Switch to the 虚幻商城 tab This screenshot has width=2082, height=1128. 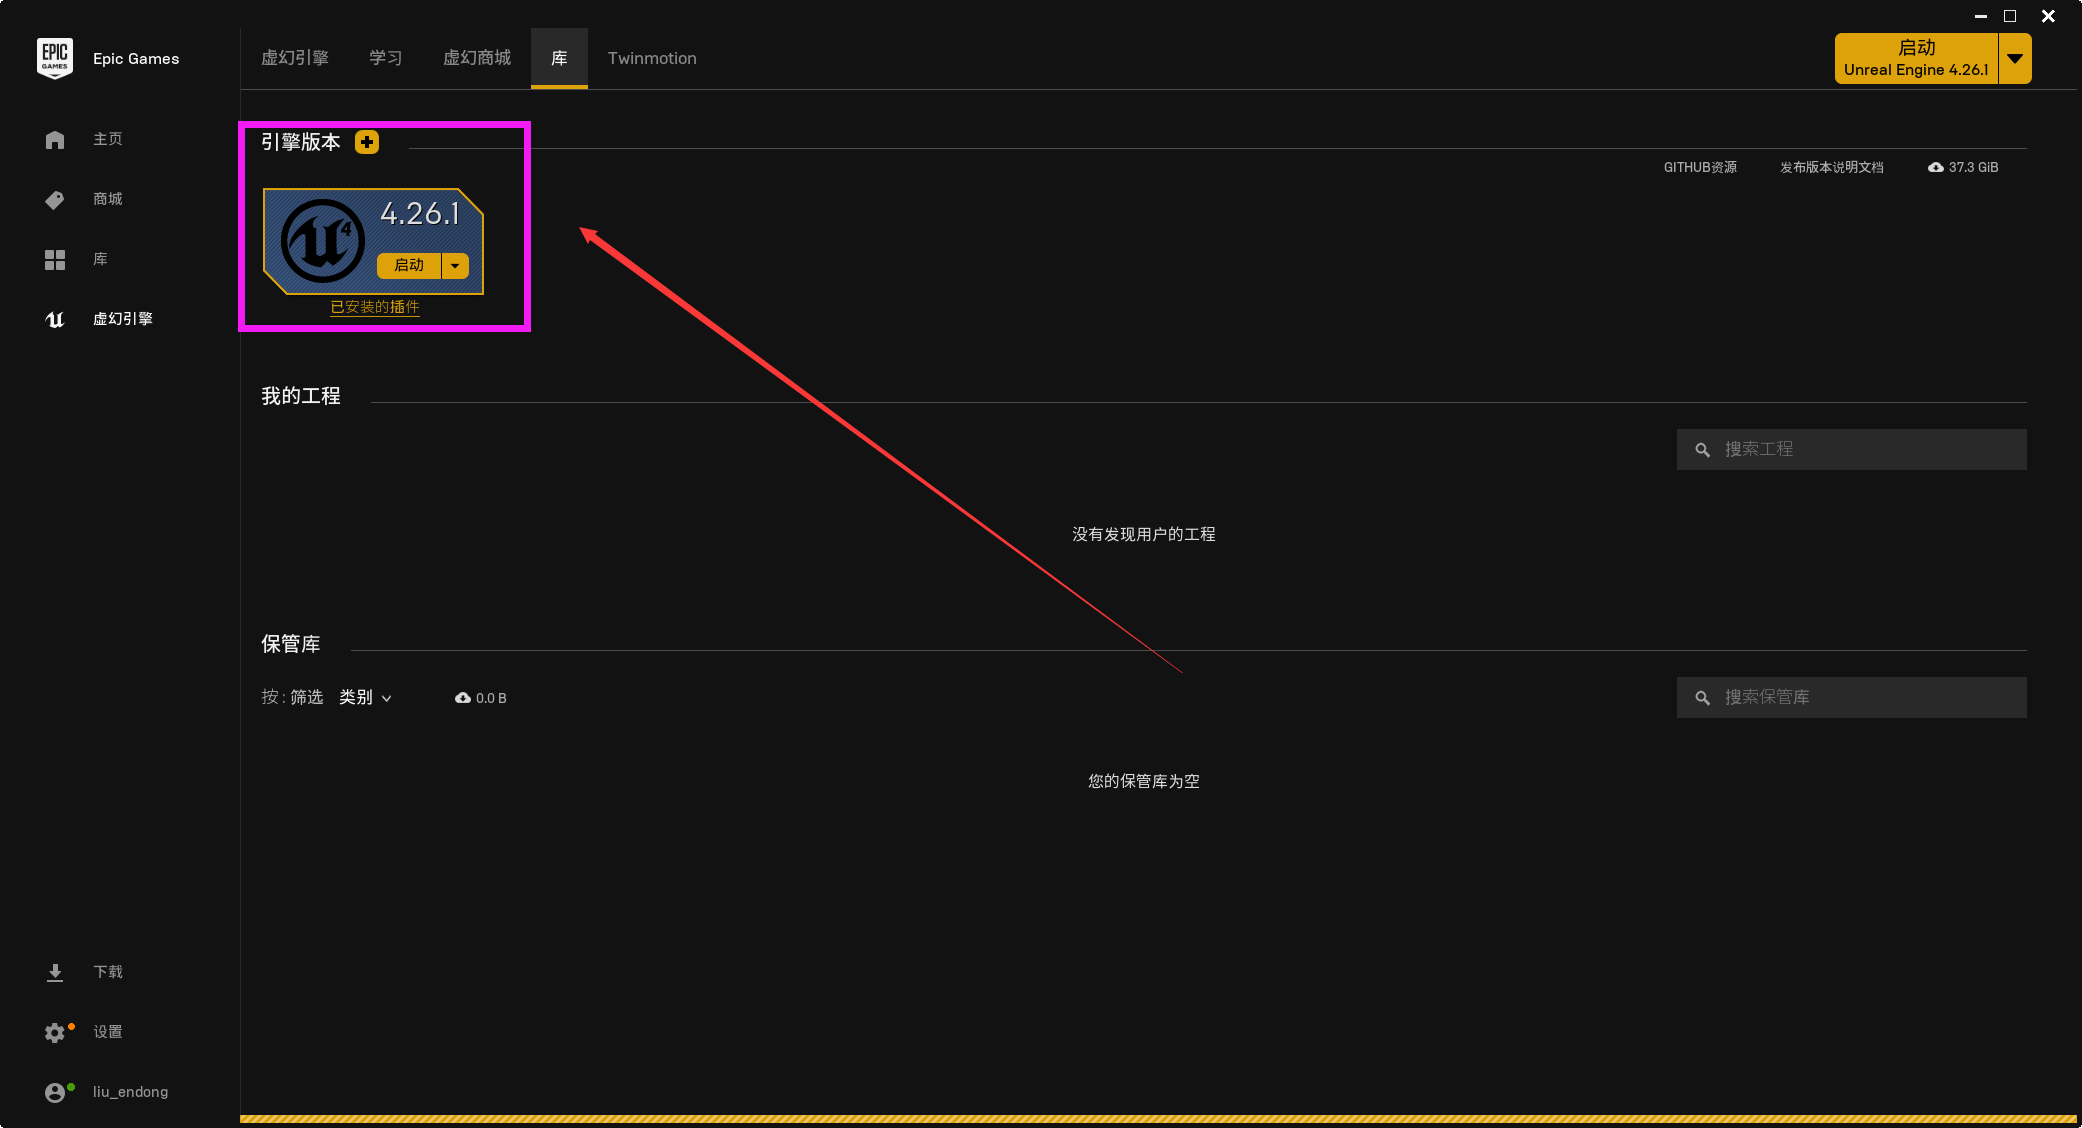(477, 58)
